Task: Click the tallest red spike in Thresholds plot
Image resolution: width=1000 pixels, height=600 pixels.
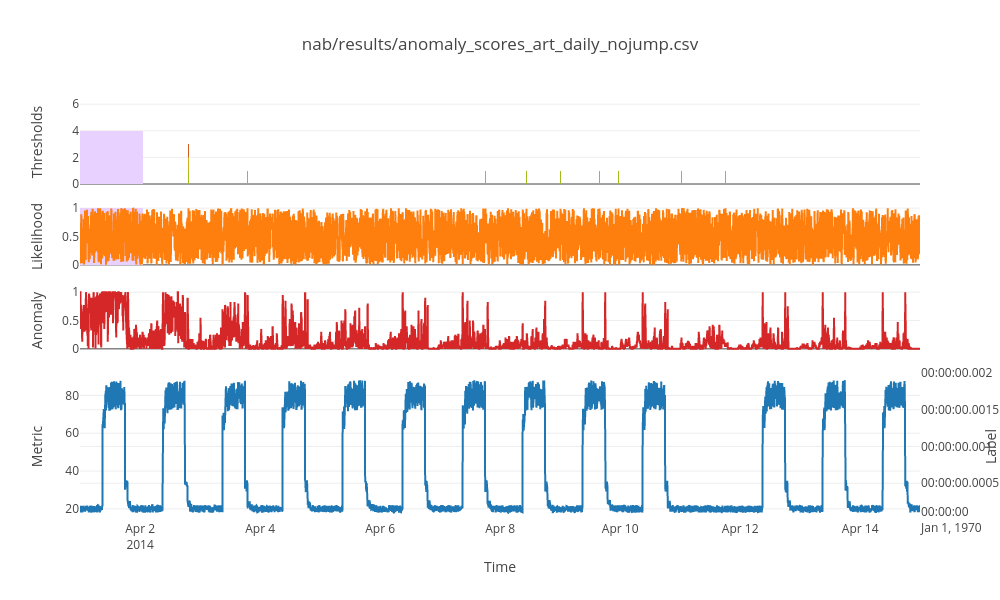Action: pyautogui.click(x=188, y=163)
